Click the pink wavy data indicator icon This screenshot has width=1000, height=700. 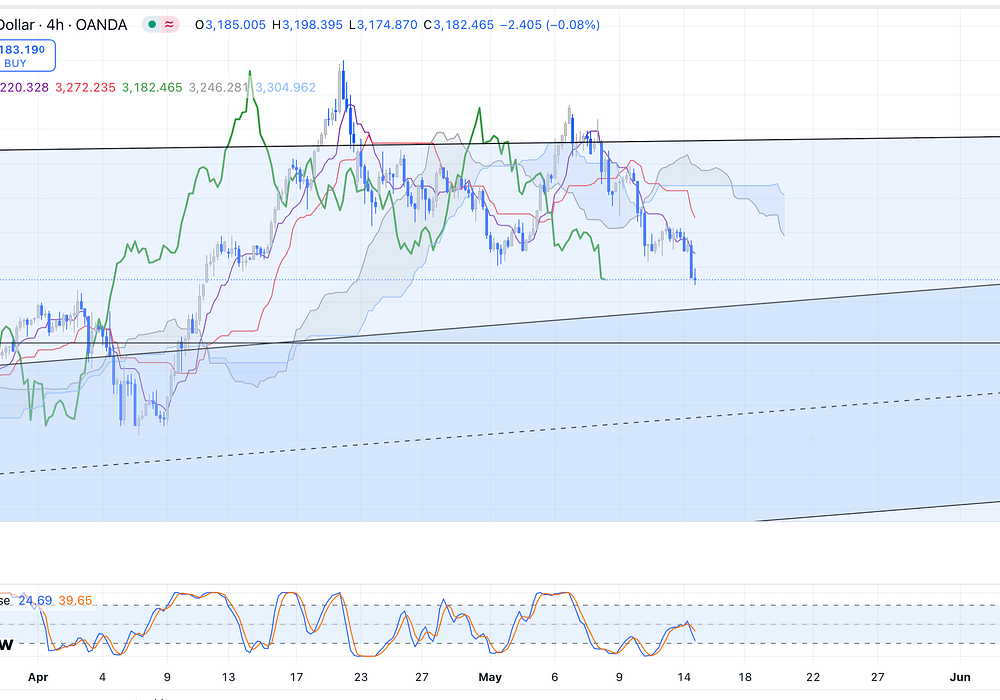[x=171, y=25]
